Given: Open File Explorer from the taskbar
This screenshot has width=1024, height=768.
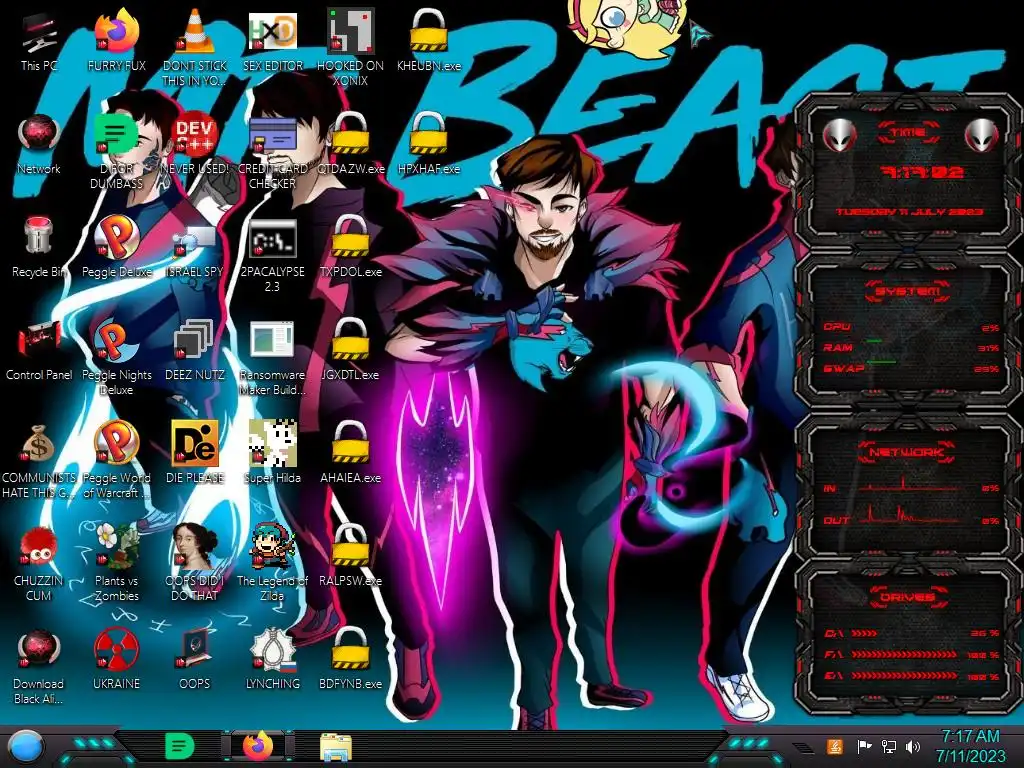Looking at the screenshot, I should 336,747.
